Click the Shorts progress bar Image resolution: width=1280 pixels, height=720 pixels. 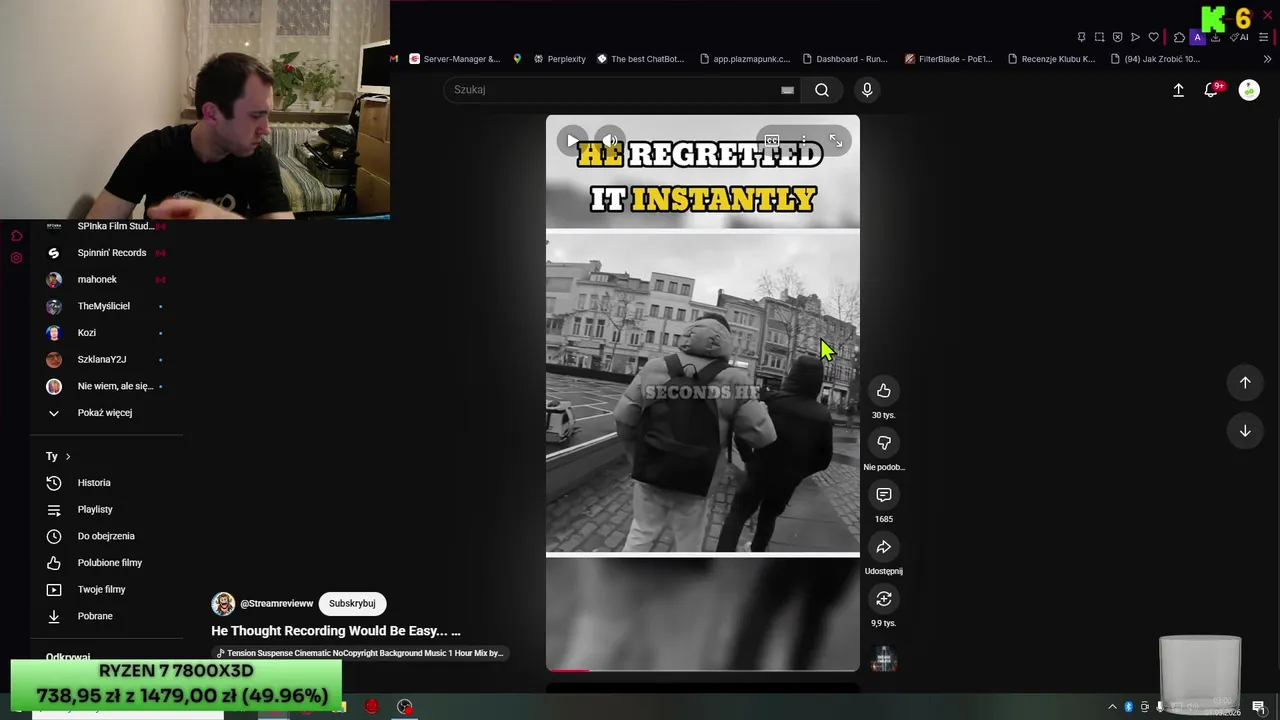[702, 670]
